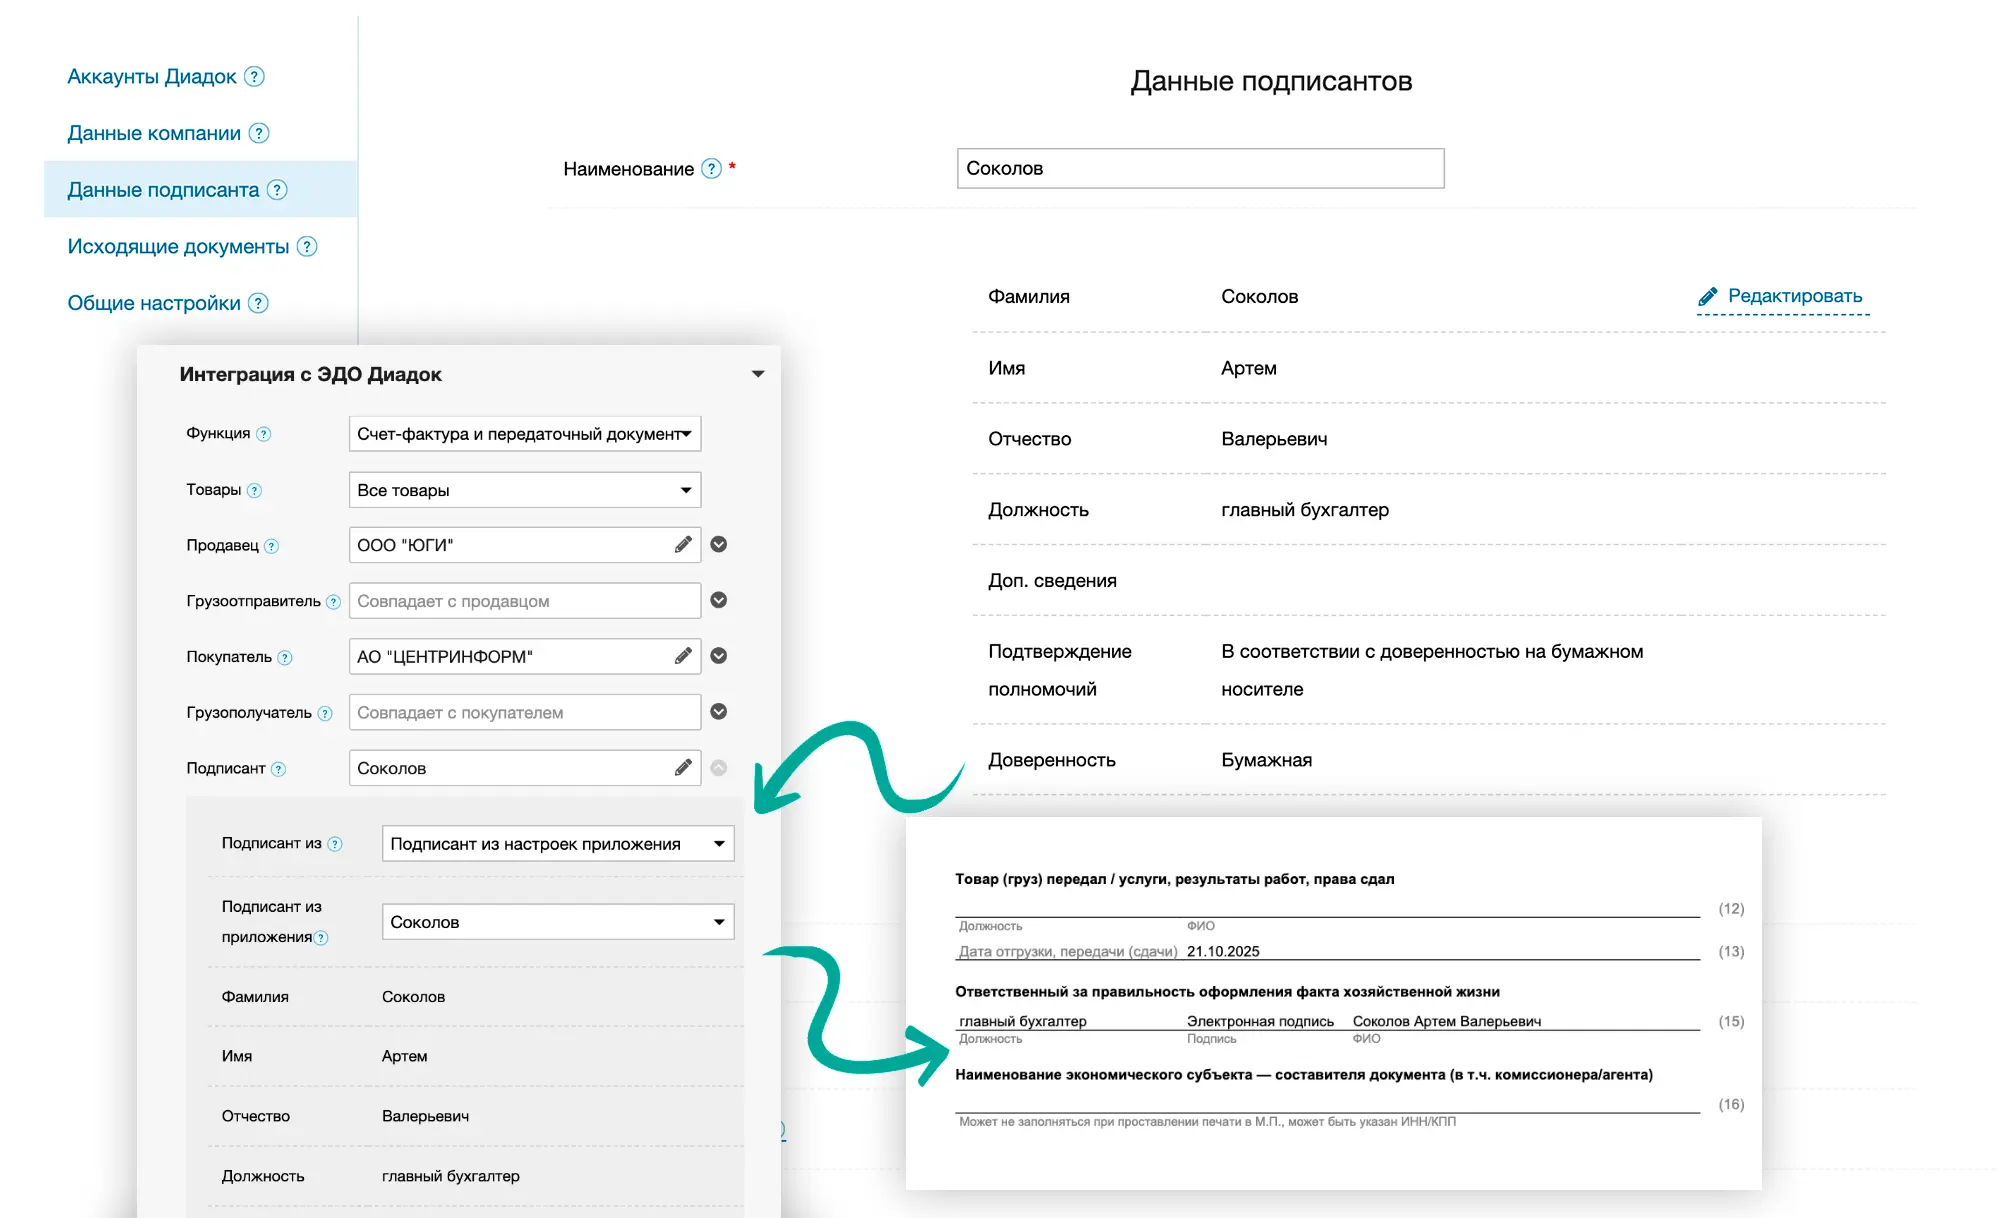Click pencil edit icon in Продавец field

click(x=683, y=545)
